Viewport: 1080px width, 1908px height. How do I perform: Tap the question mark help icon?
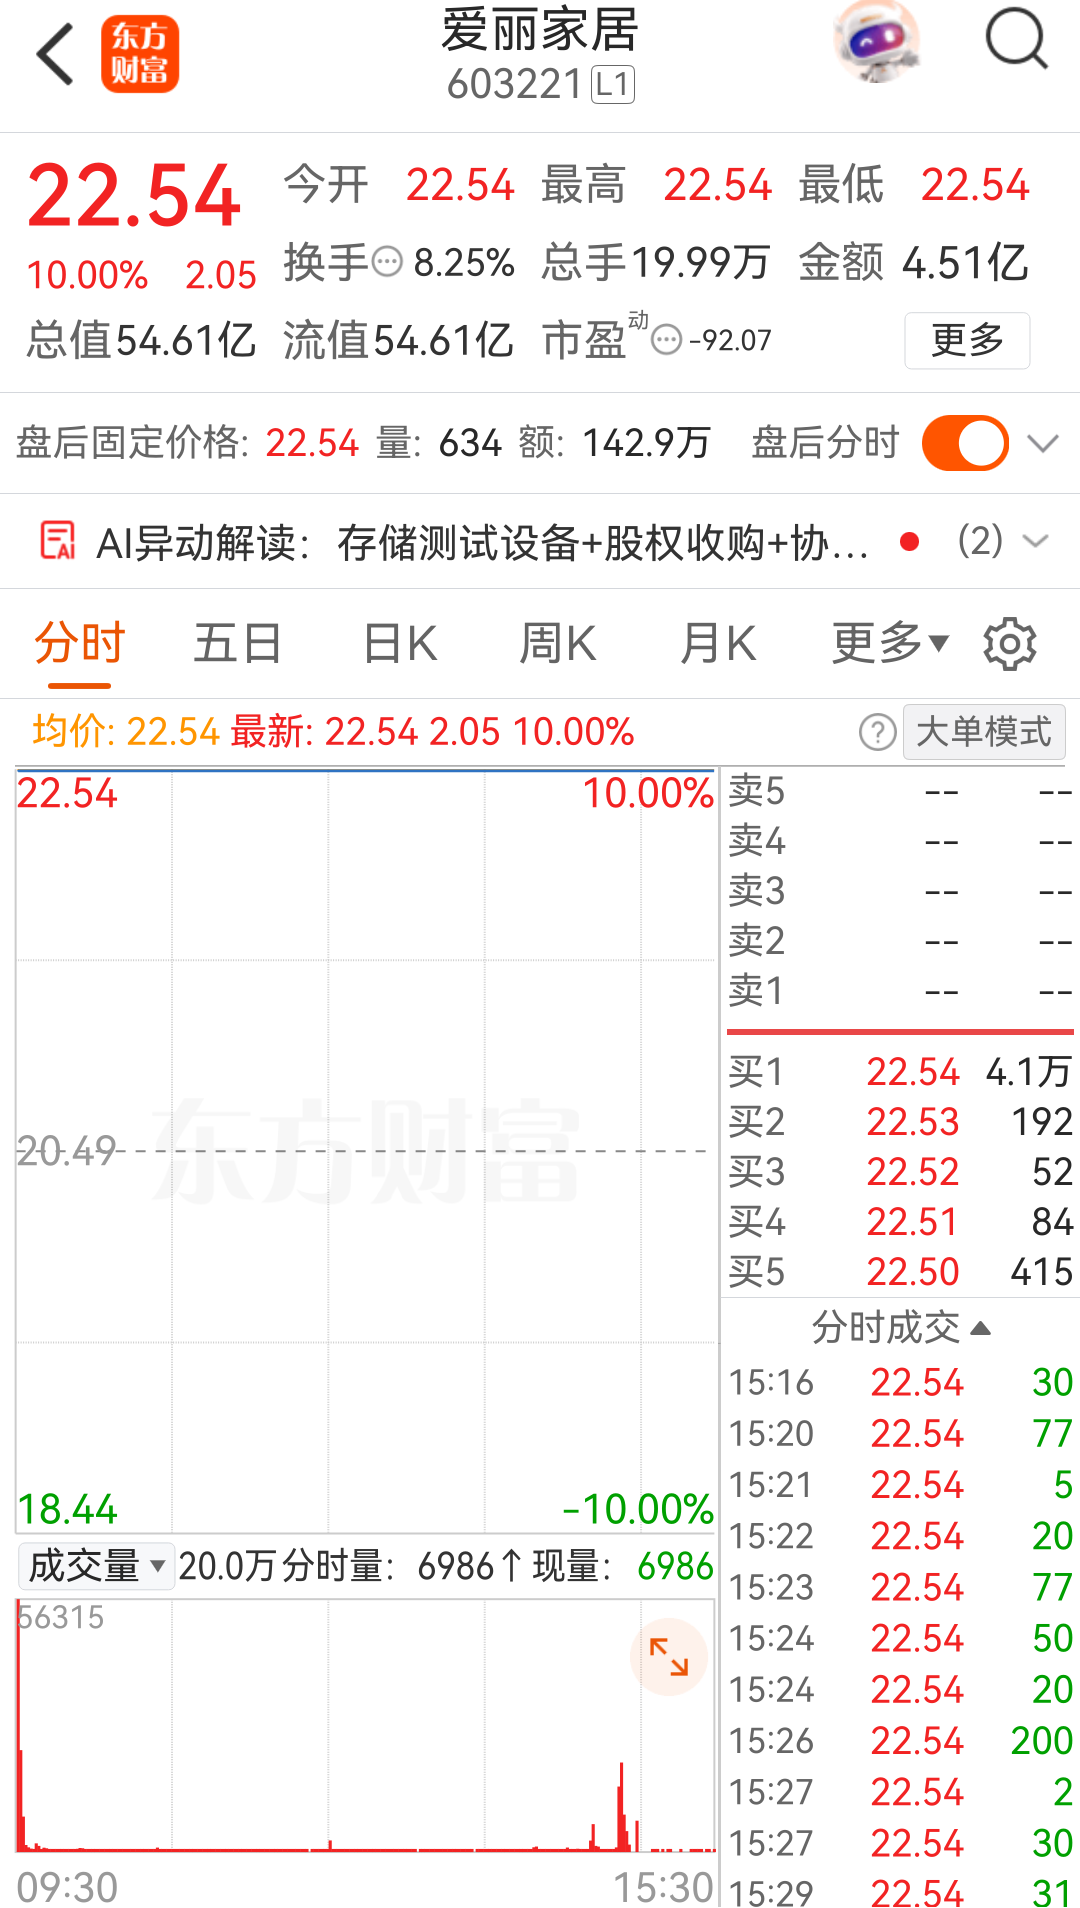pos(877,732)
